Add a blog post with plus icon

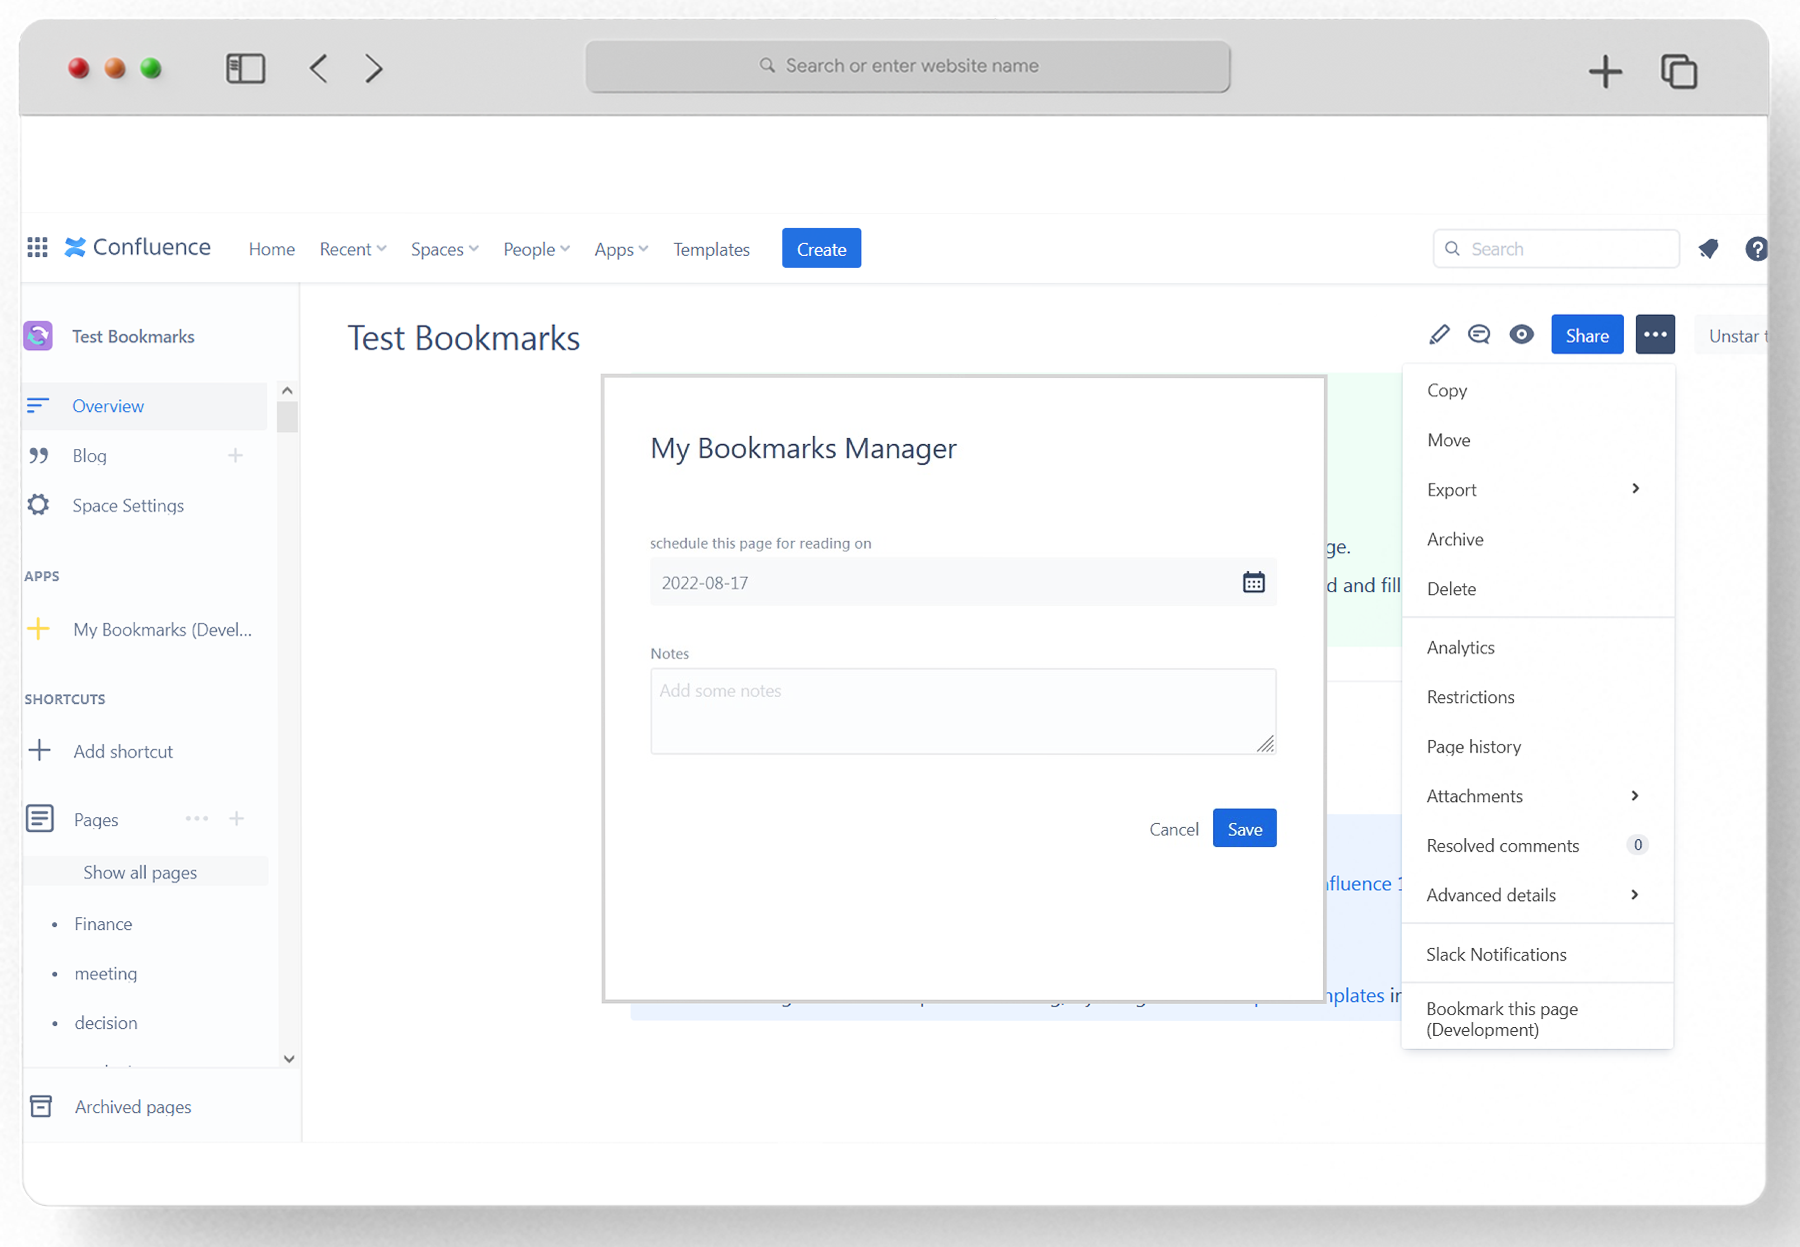[x=235, y=455]
